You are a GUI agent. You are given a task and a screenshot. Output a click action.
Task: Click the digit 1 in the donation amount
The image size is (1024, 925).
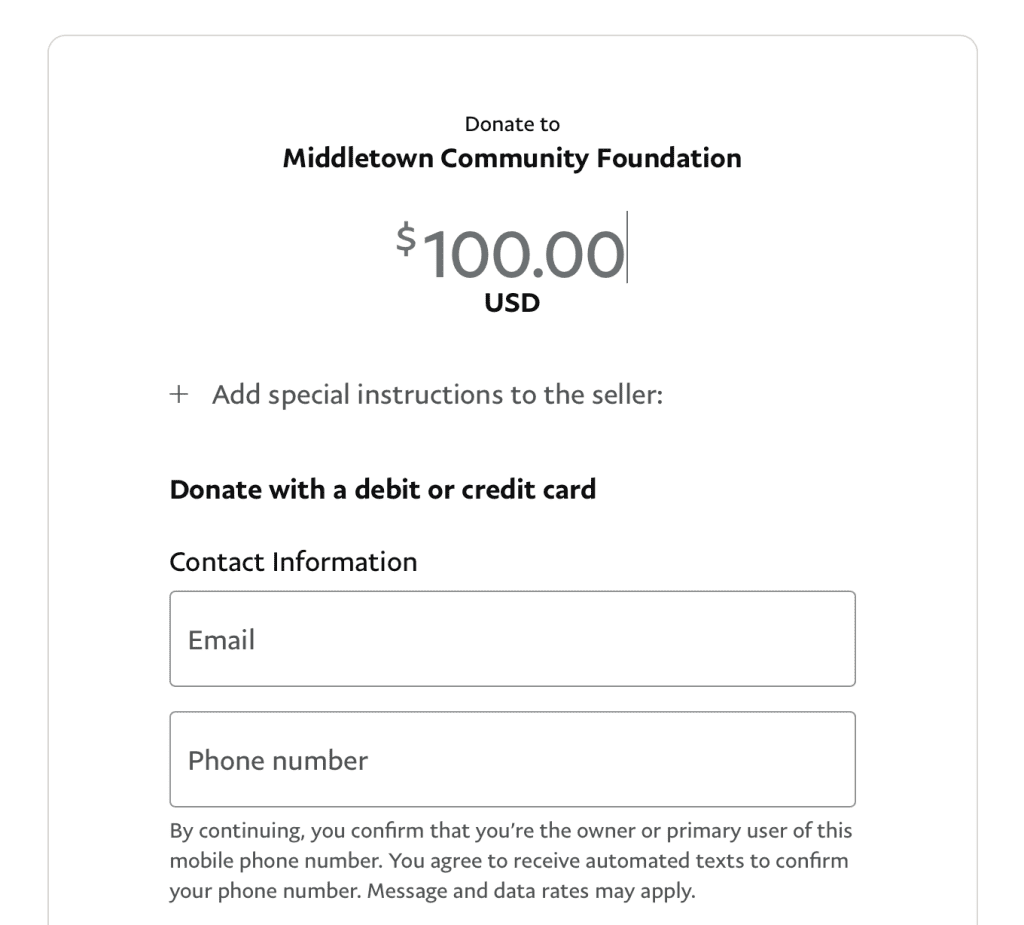[x=436, y=253]
